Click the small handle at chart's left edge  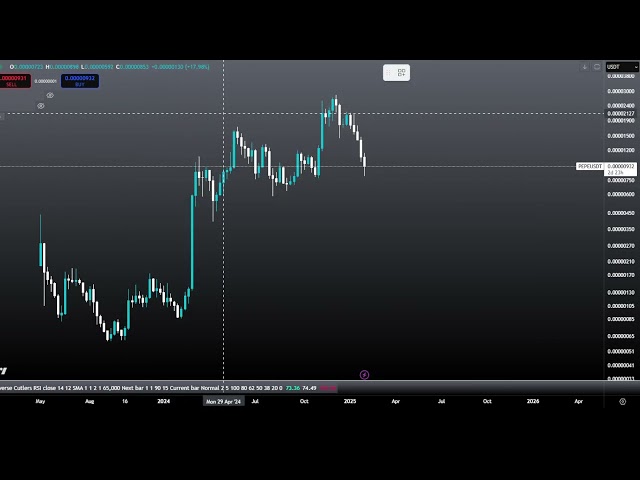tap(2, 117)
